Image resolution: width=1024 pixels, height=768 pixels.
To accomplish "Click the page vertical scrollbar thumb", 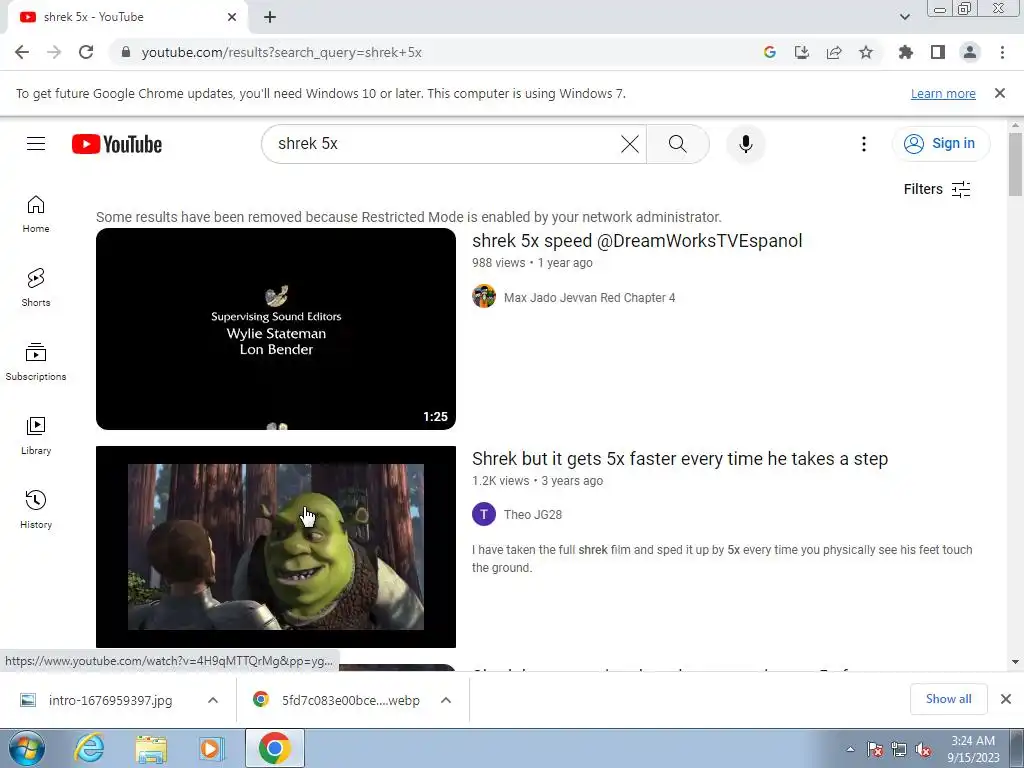I will 1015,164.
